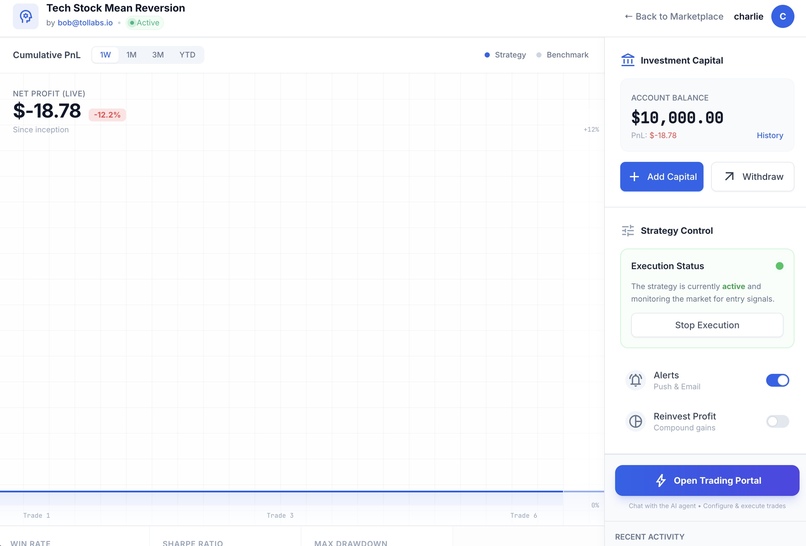Click the Cumulative PnL heading
The image size is (806, 546).
tap(47, 55)
